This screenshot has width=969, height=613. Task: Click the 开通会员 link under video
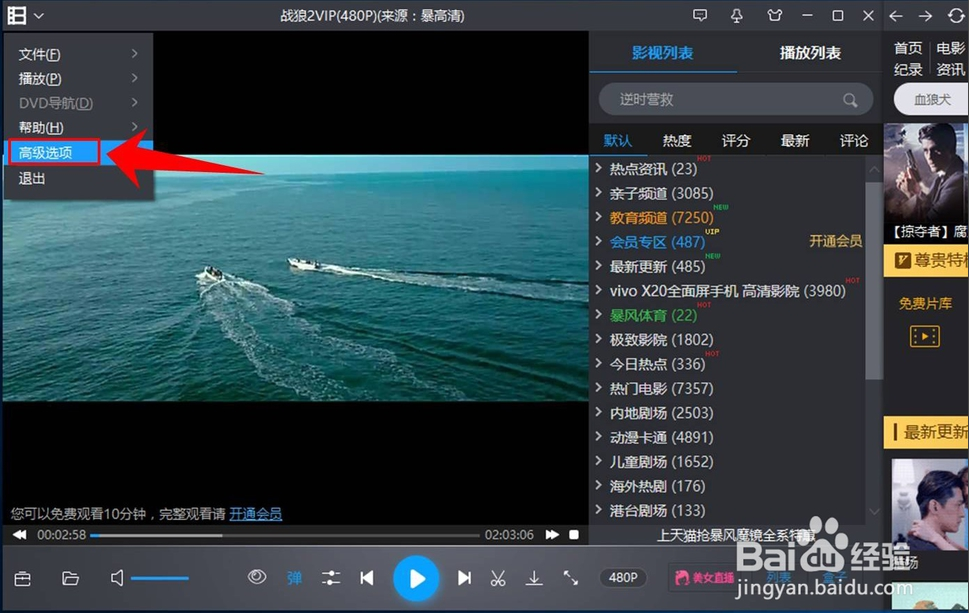pos(256,514)
